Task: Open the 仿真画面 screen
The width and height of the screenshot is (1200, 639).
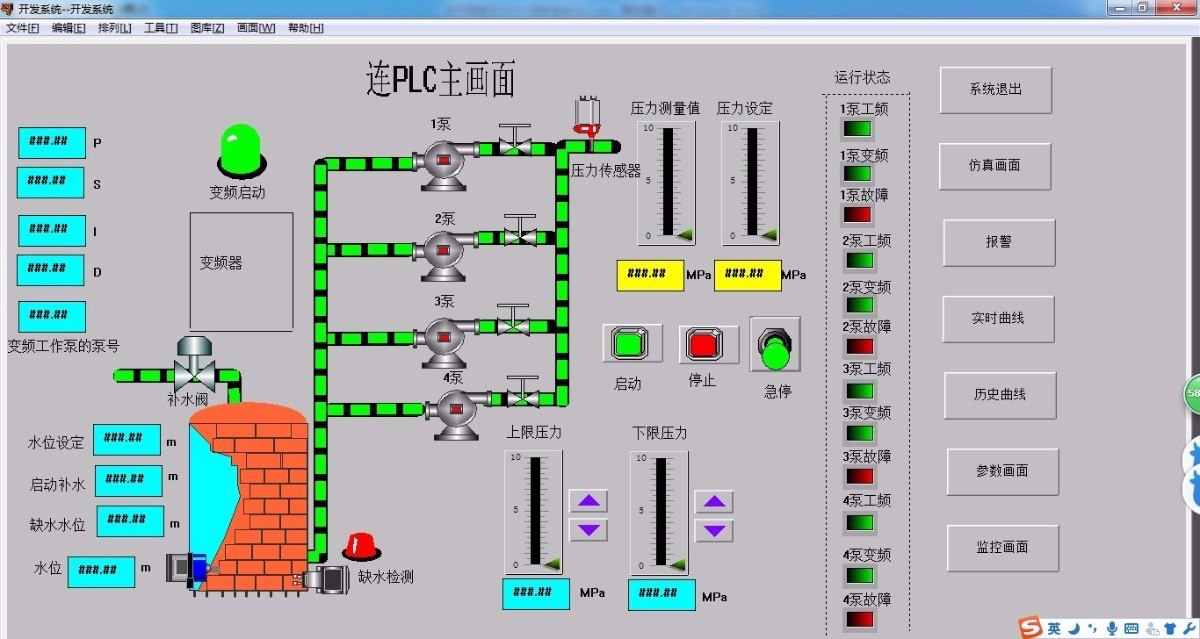Action: point(994,166)
